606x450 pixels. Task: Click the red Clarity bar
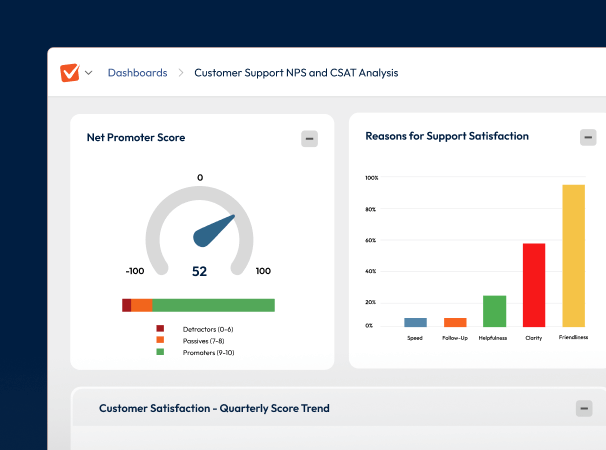click(x=534, y=285)
